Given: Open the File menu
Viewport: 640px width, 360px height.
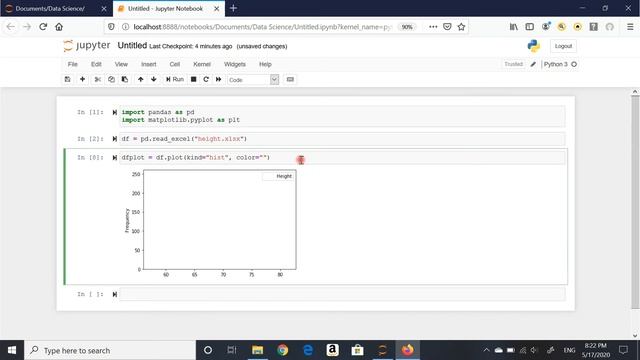Looking at the screenshot, I should (x=73, y=64).
